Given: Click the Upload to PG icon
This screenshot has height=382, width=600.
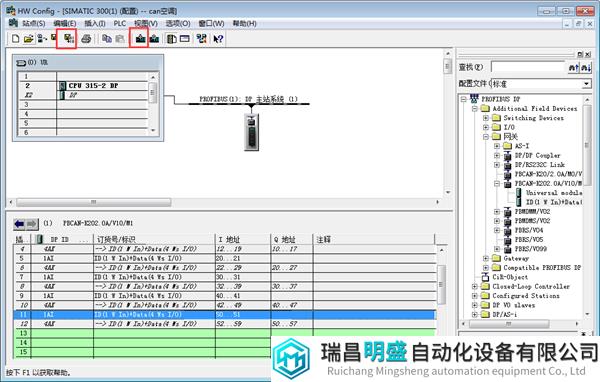Looking at the screenshot, I should [154, 39].
